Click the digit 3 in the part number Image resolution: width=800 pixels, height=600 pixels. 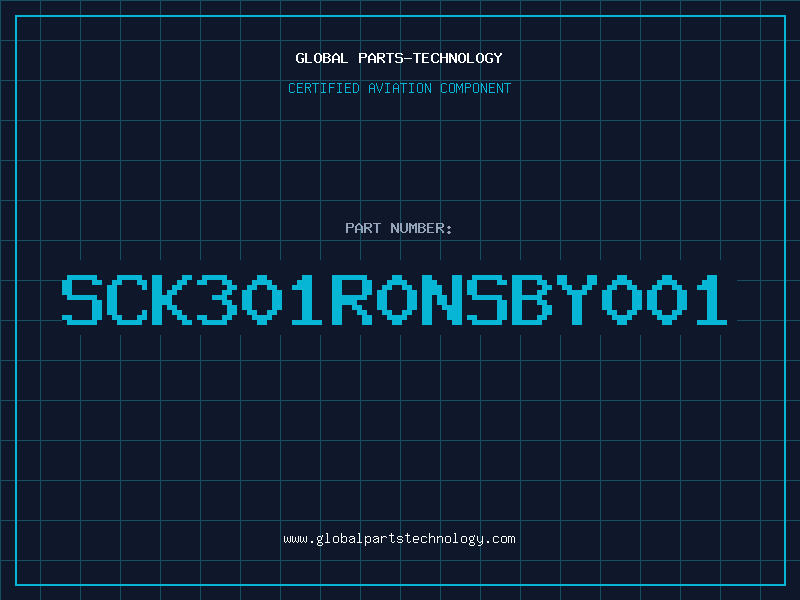pos(217,299)
